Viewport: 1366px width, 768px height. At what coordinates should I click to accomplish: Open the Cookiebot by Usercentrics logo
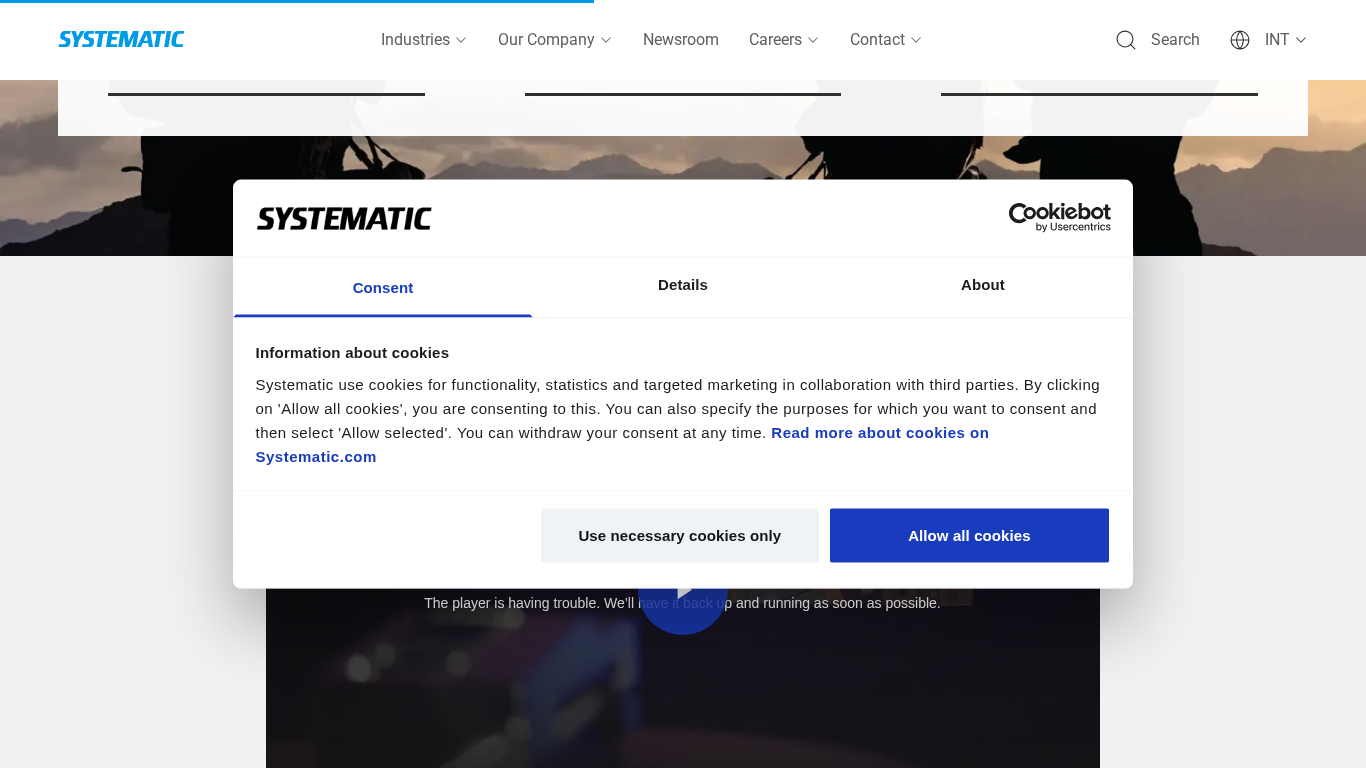click(1059, 217)
